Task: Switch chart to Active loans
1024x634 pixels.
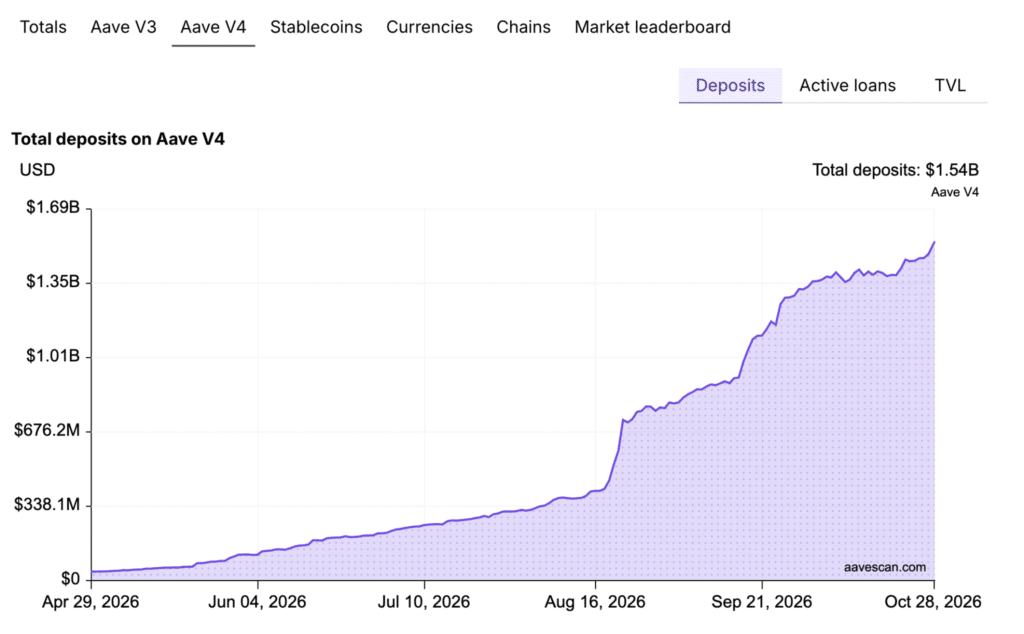Action: click(848, 86)
